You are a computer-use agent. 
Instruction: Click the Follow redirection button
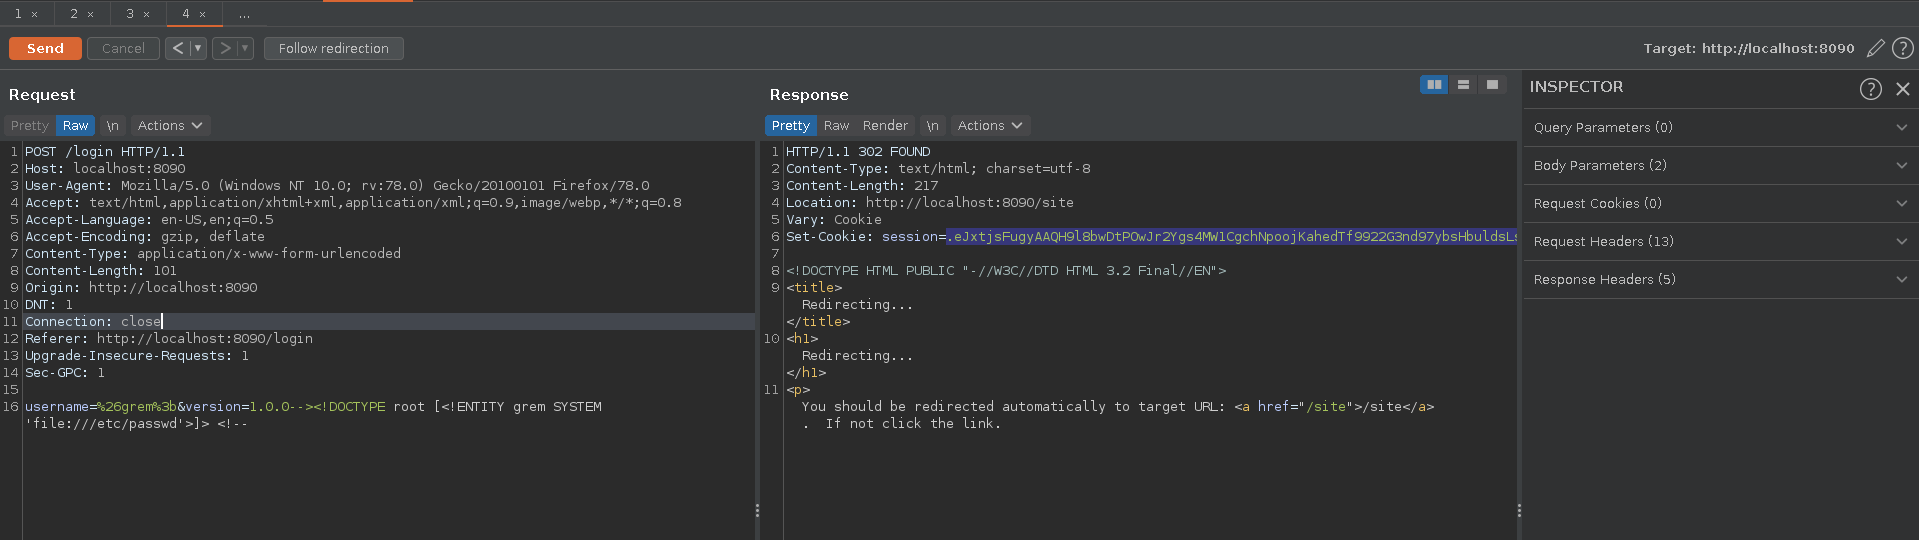[x=333, y=48]
